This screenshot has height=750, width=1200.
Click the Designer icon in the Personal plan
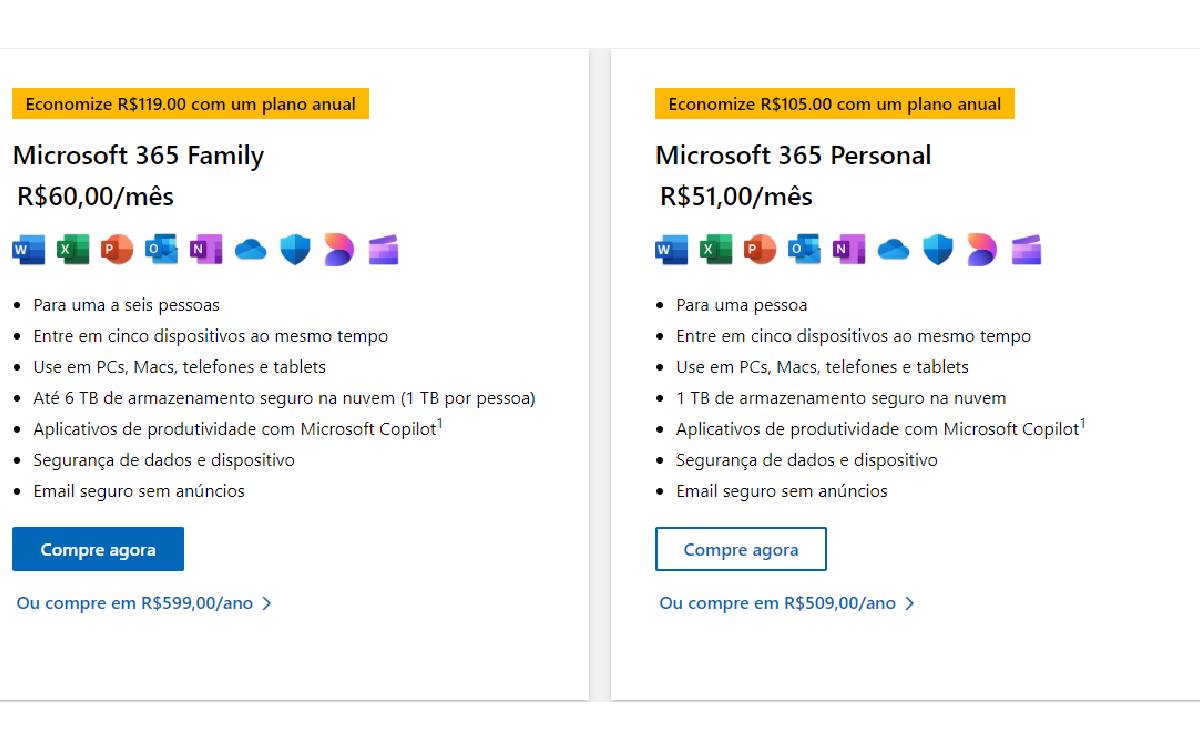(x=982, y=249)
